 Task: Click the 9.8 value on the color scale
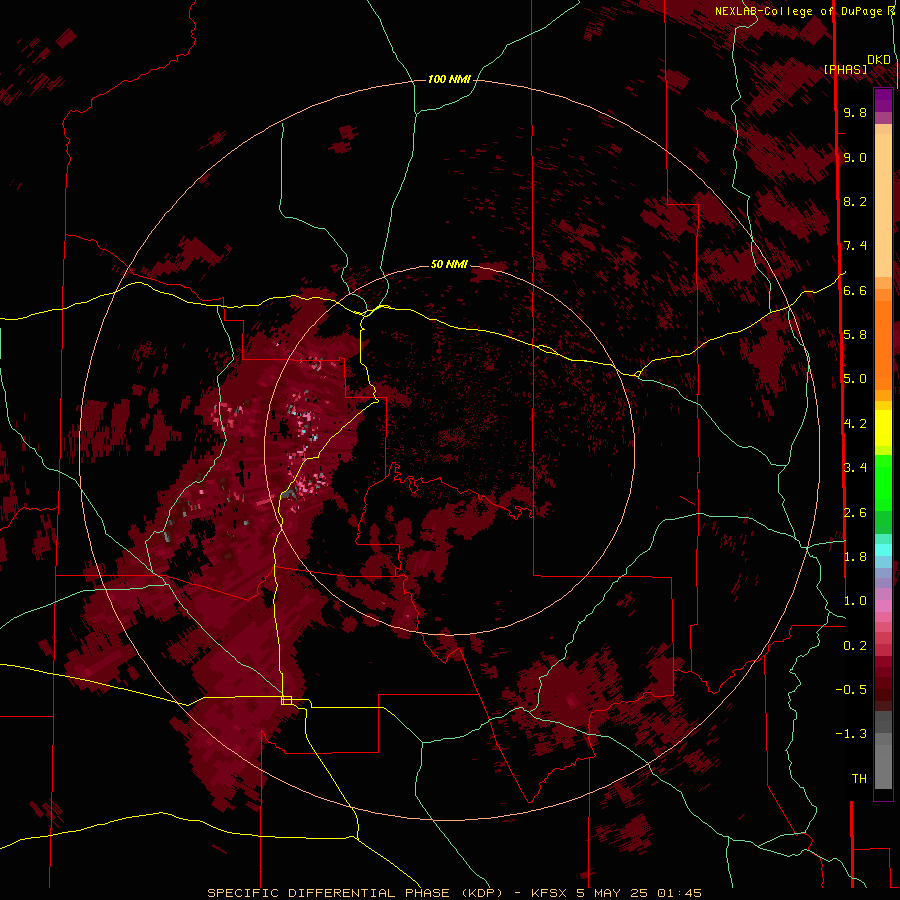(855, 112)
